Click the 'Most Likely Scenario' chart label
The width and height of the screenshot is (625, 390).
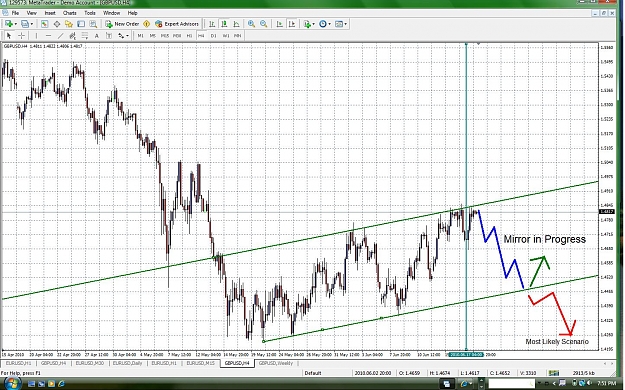pos(557,342)
